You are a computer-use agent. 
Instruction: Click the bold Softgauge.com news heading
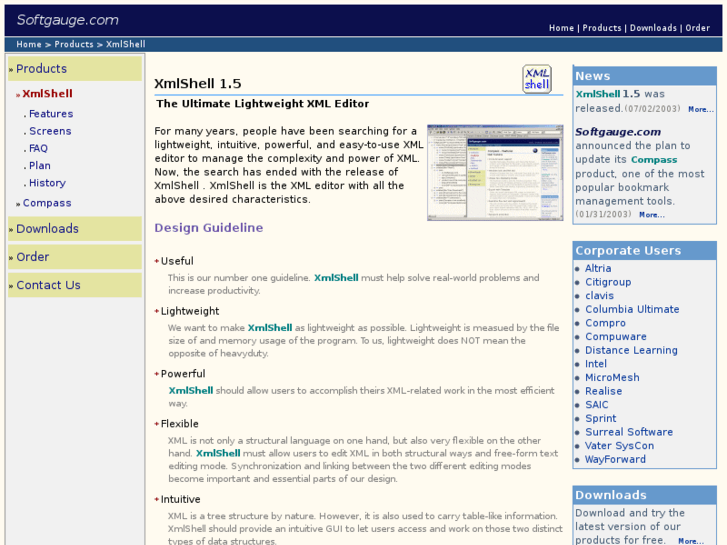(618, 132)
